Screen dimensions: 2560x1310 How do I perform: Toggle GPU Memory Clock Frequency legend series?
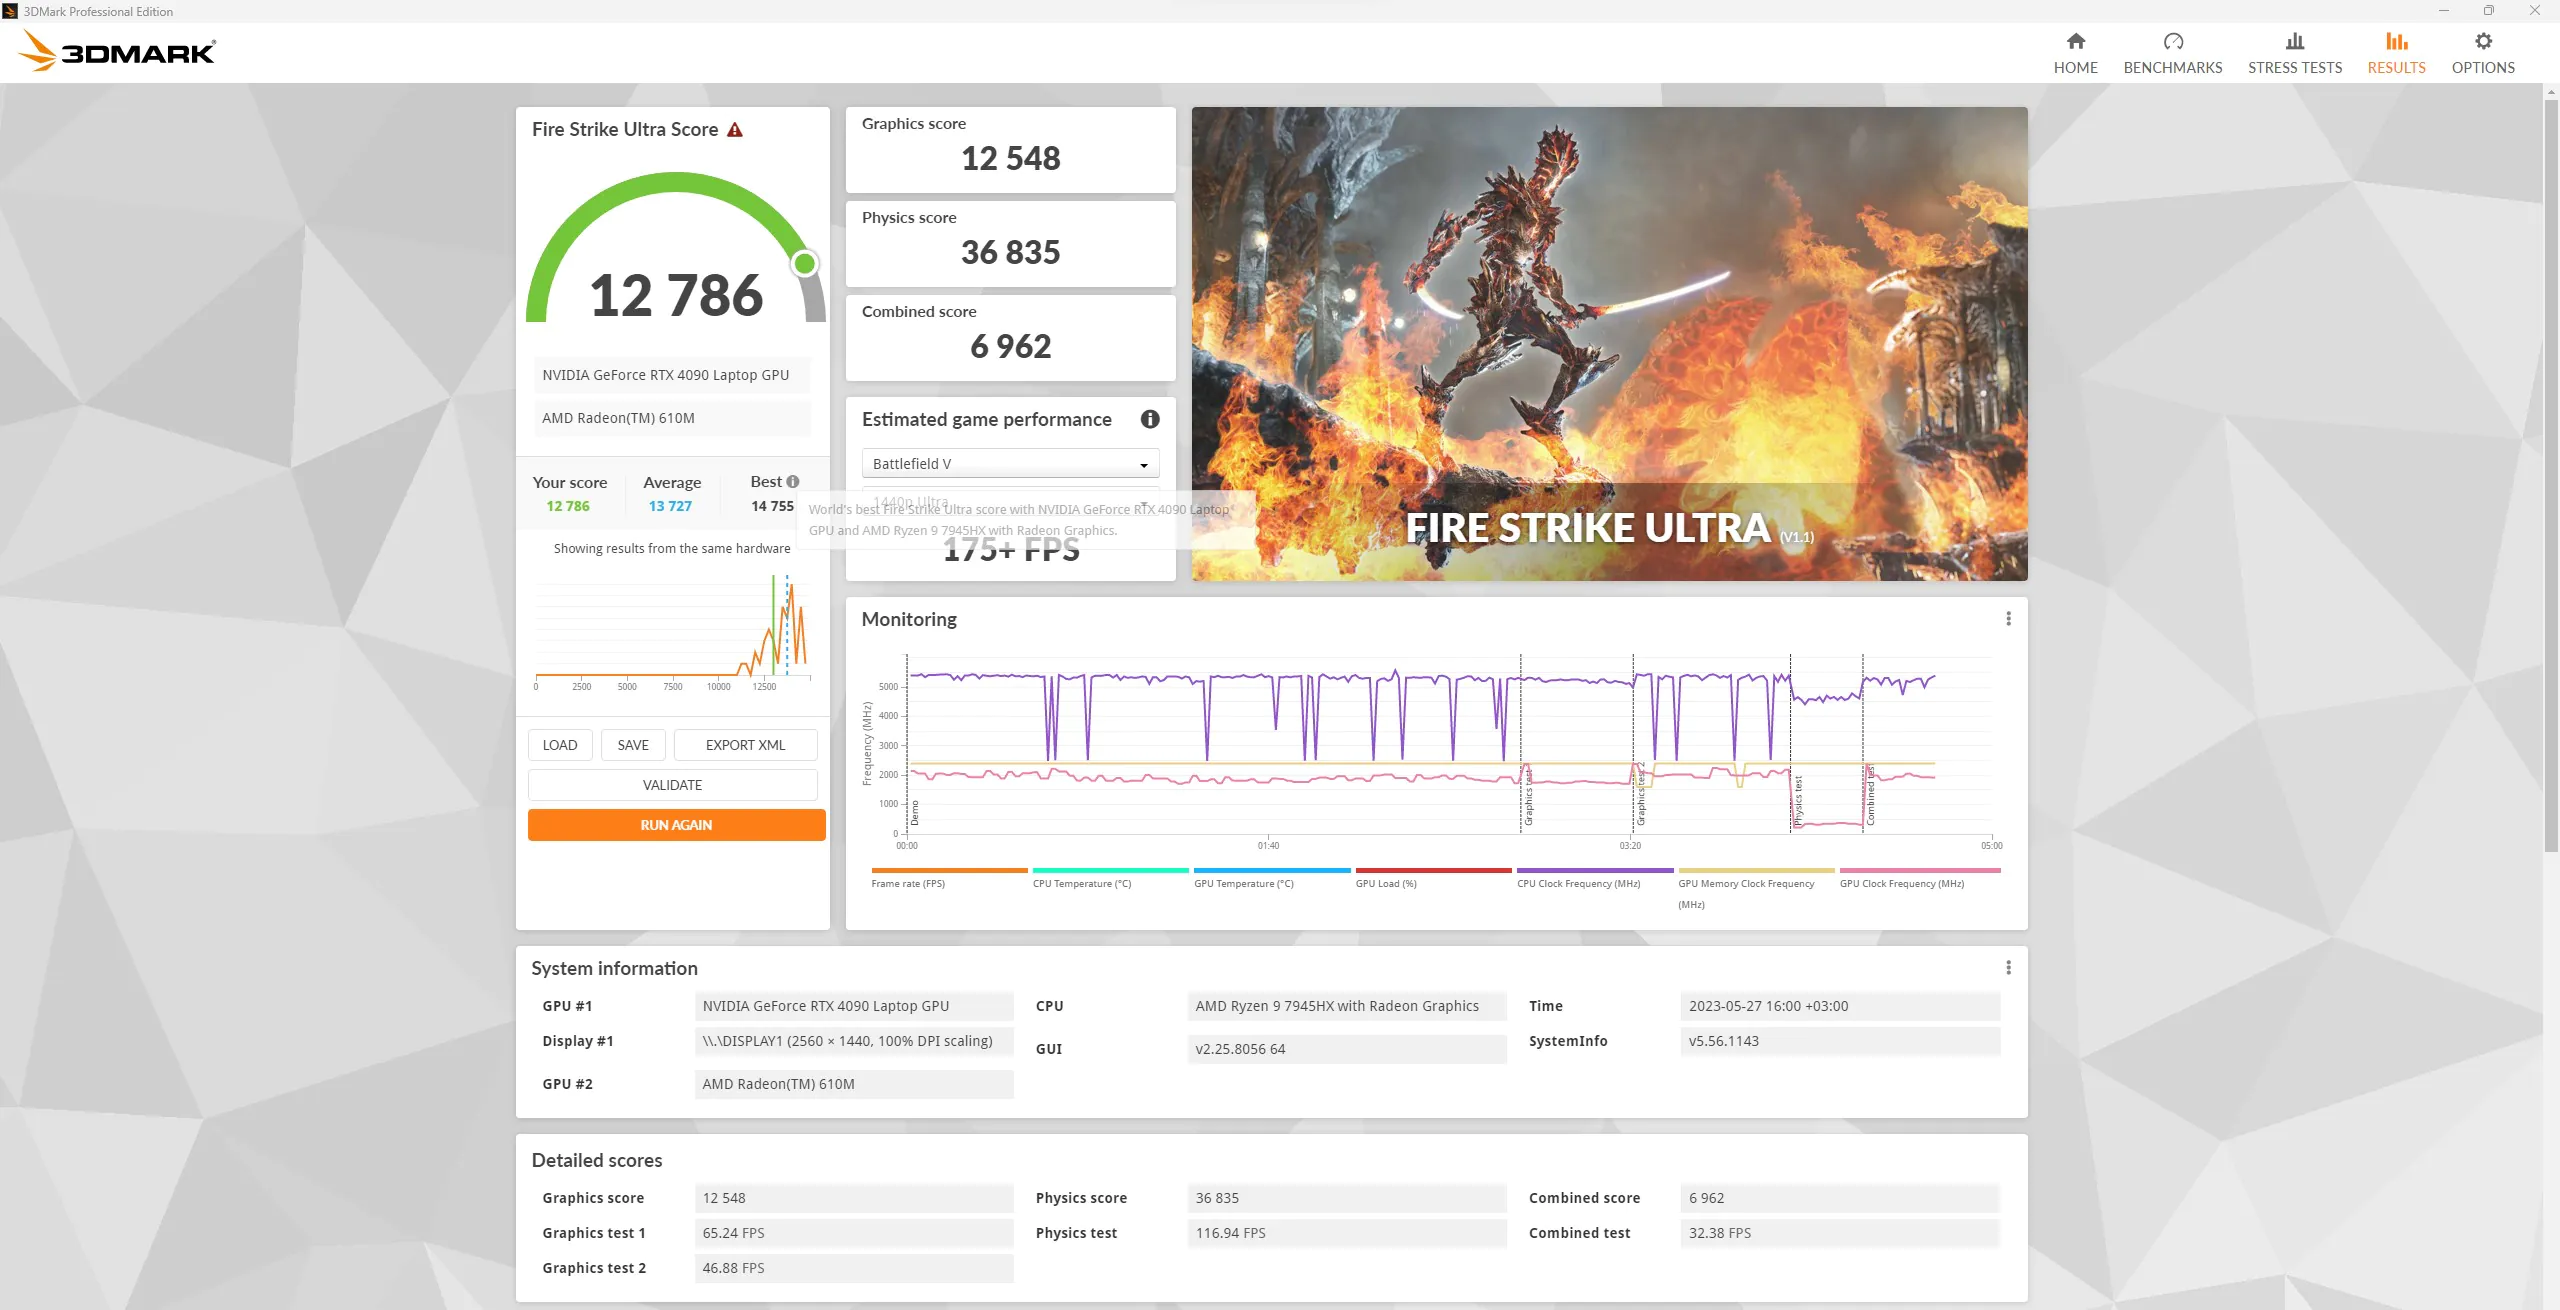tap(1756, 888)
